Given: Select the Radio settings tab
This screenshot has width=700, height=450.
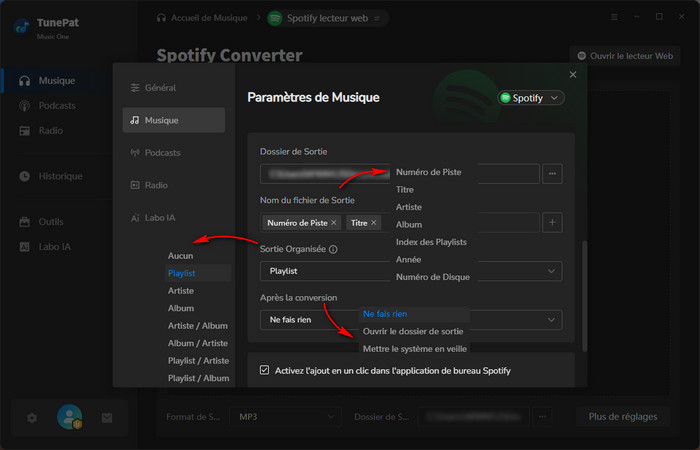Looking at the screenshot, I should coord(174,185).
